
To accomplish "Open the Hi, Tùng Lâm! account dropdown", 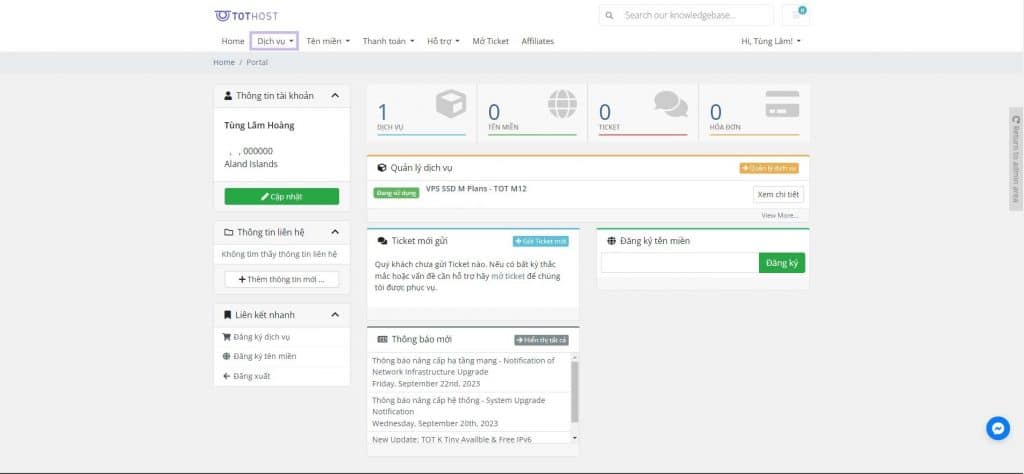I will coord(771,41).
